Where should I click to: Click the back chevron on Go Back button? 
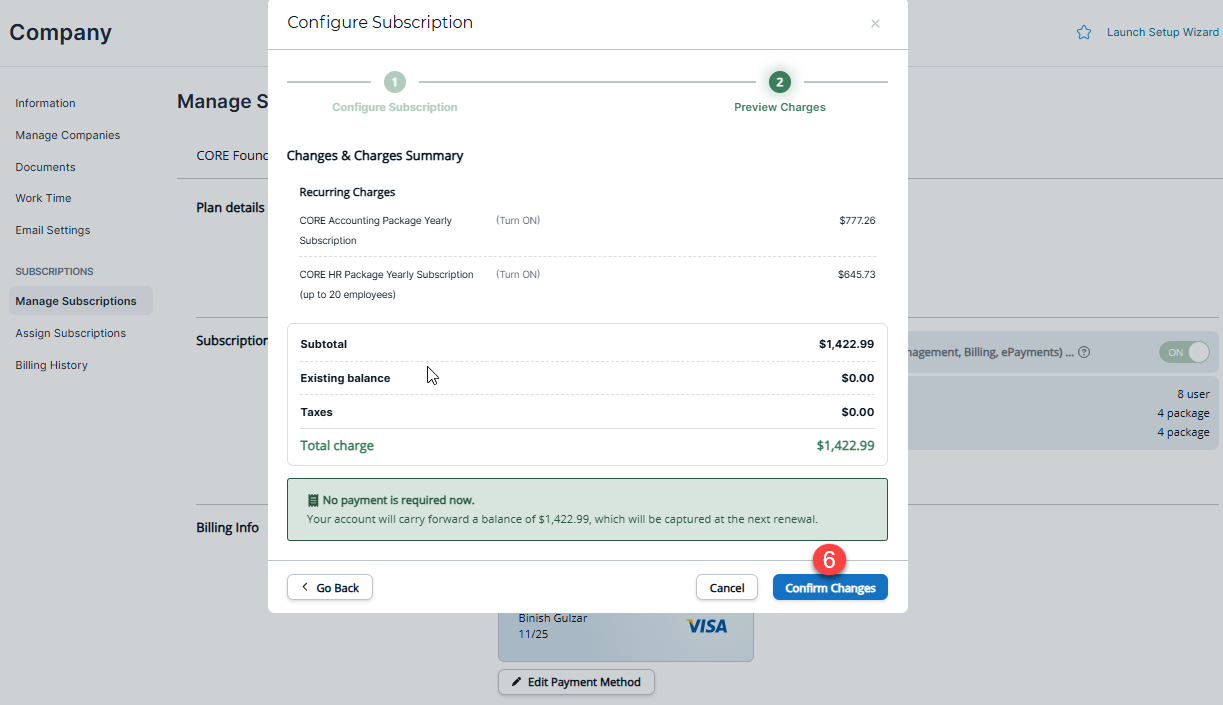(304, 587)
